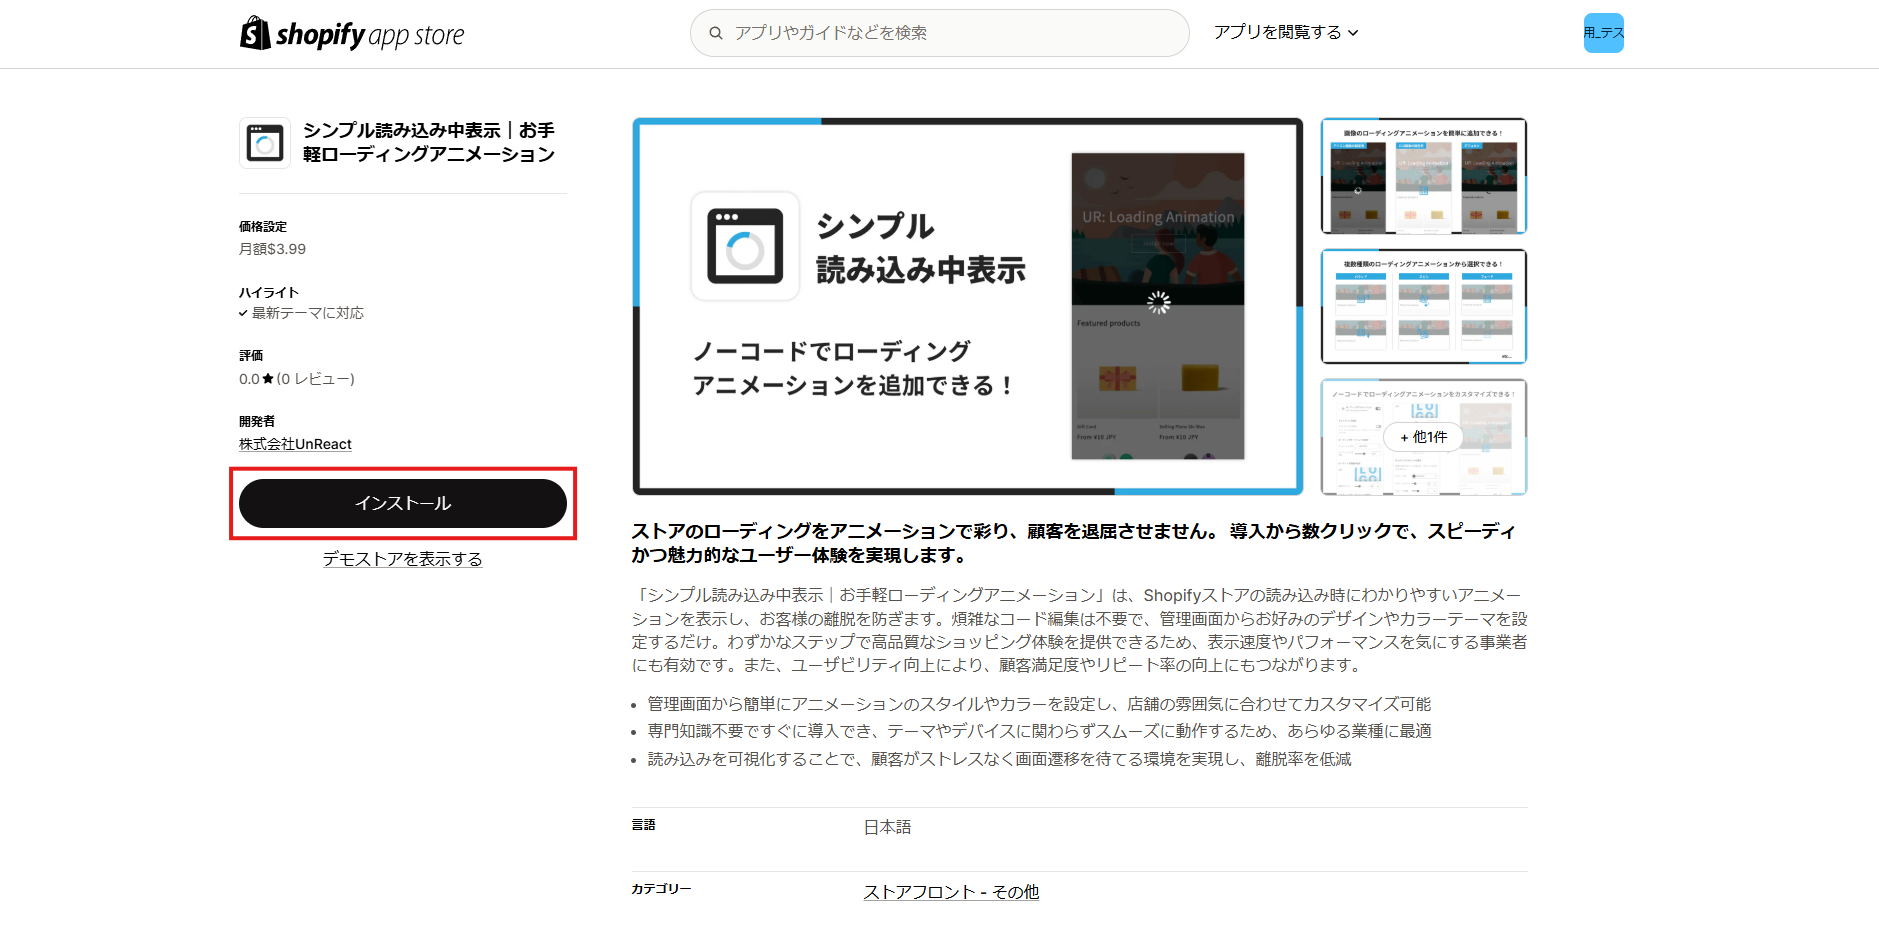1879x944 pixels.
Task: Open the 用_テス account avatar
Action: [x=1602, y=33]
